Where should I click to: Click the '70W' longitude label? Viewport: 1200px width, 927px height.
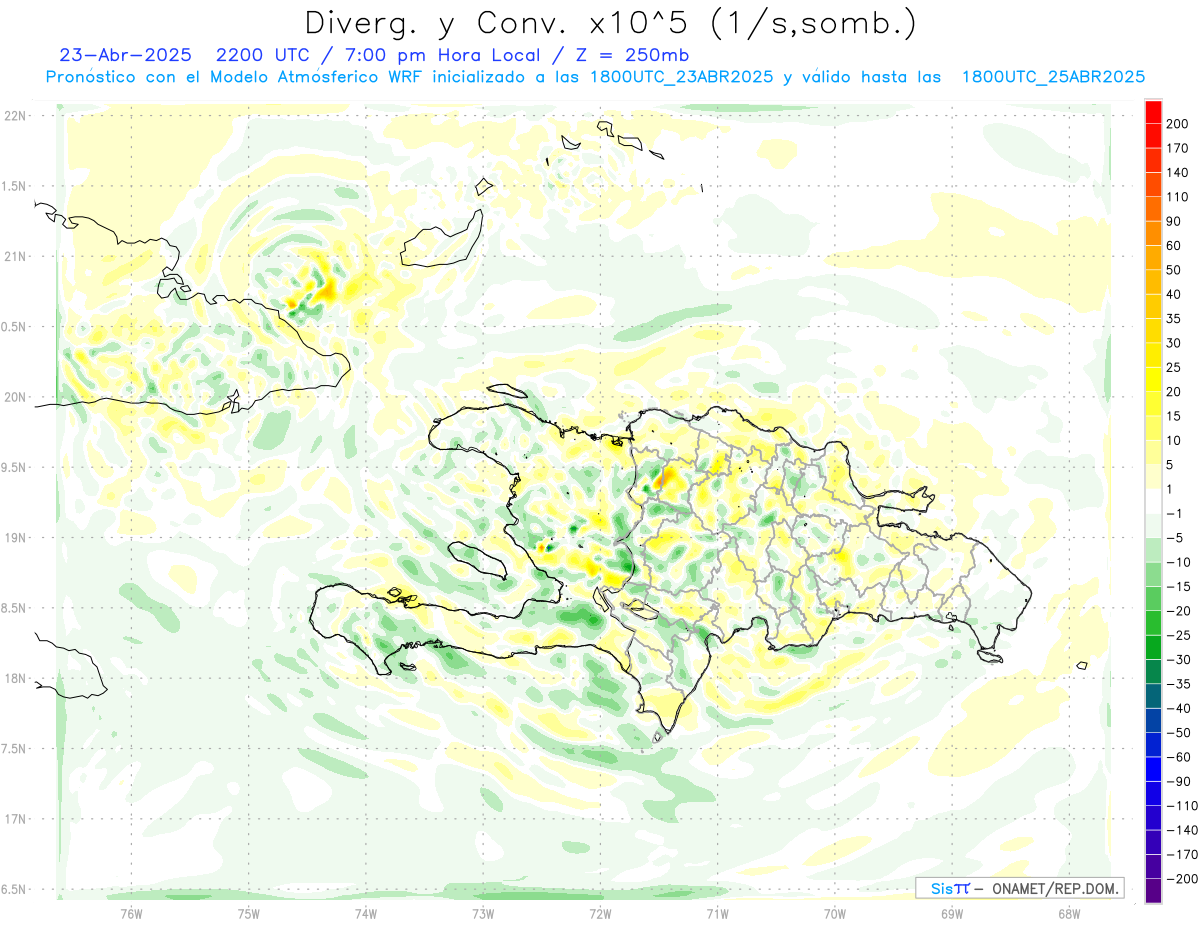tap(835, 913)
